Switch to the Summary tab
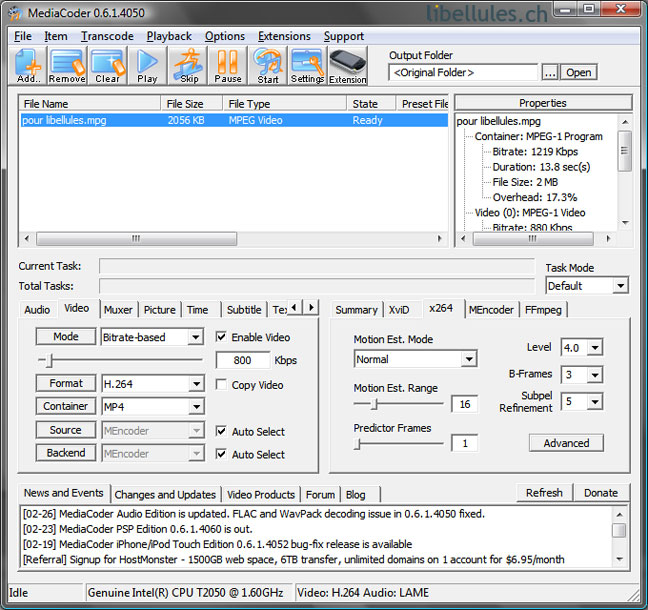Screen dimensions: 648x610 coord(356,310)
